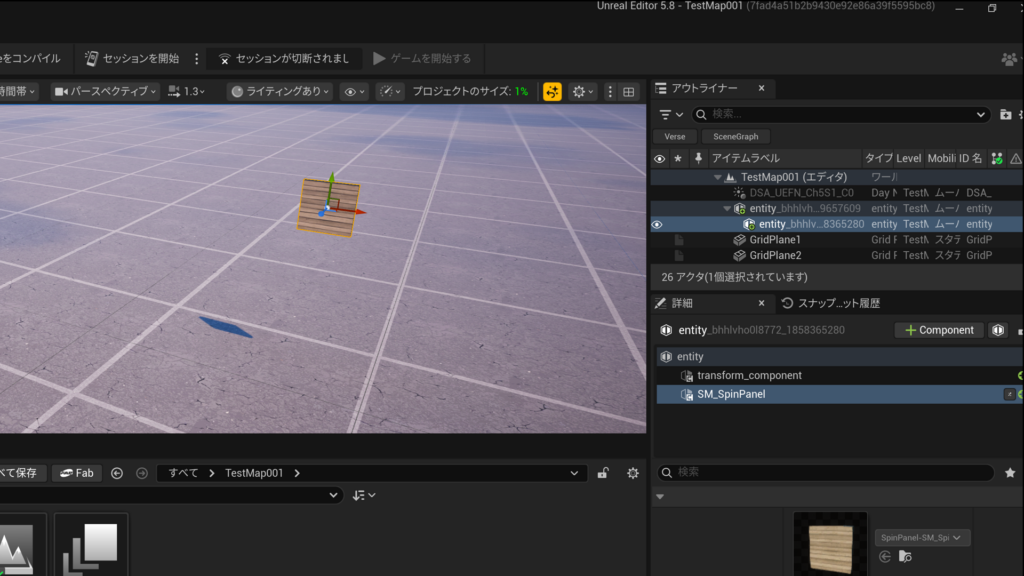1024x576 pixels.
Task: Open the viewport layout grid icon
Action: click(629, 91)
